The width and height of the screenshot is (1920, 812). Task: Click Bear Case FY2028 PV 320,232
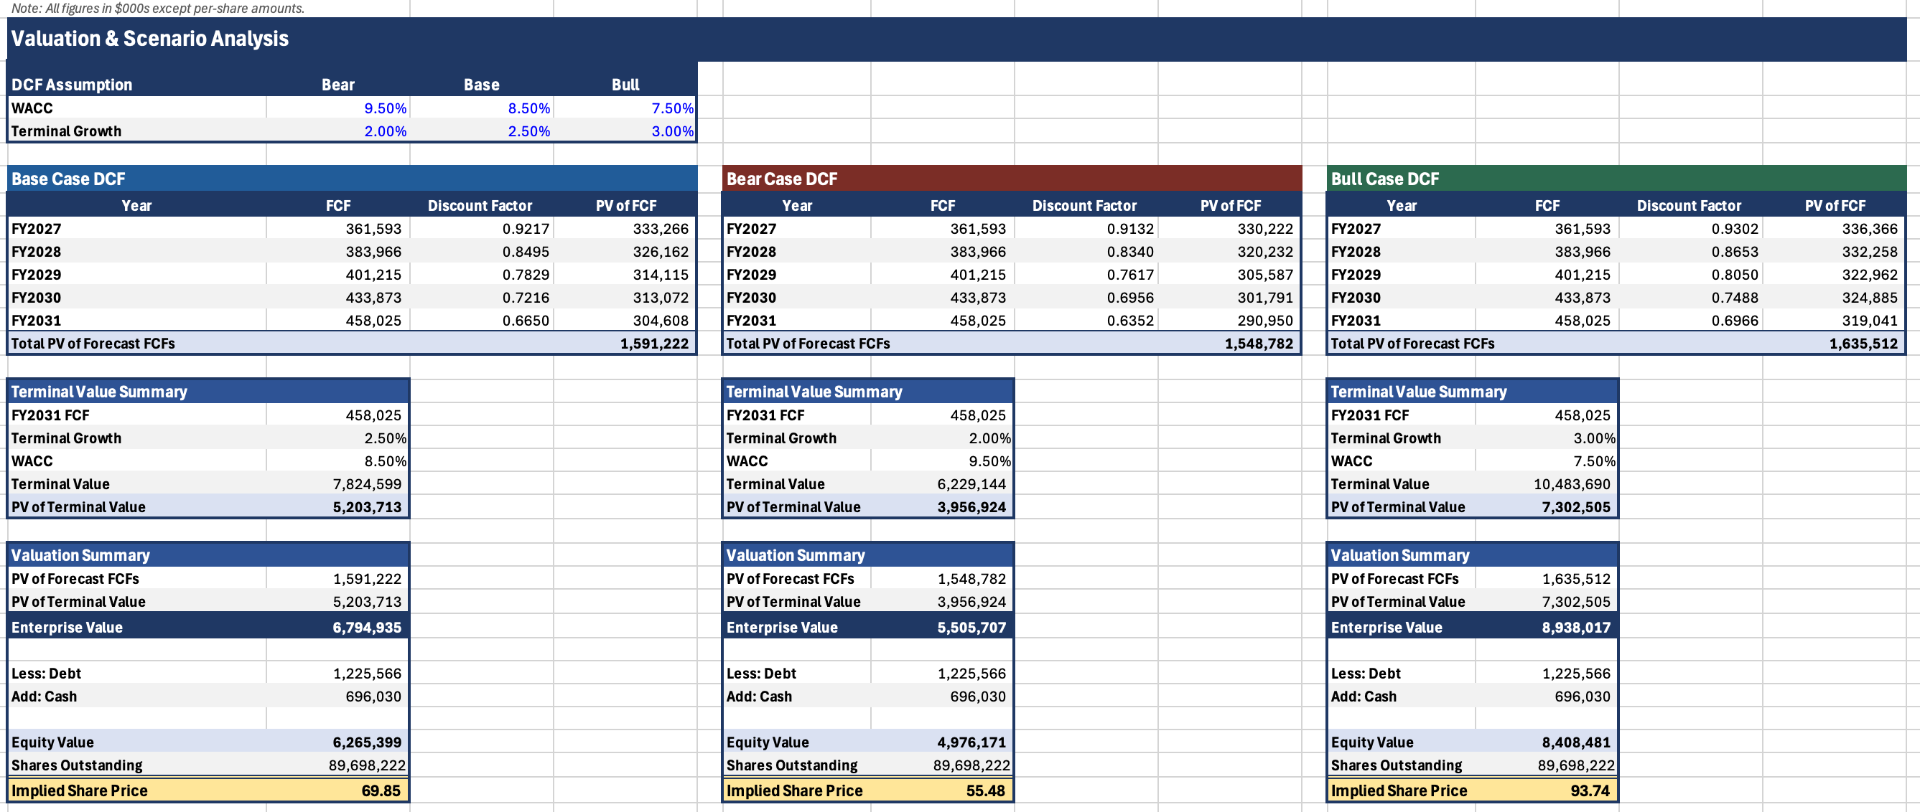pyautogui.click(x=1265, y=252)
